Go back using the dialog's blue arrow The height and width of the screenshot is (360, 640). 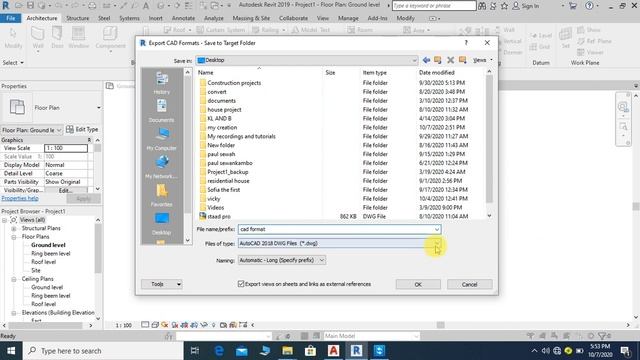(426, 60)
